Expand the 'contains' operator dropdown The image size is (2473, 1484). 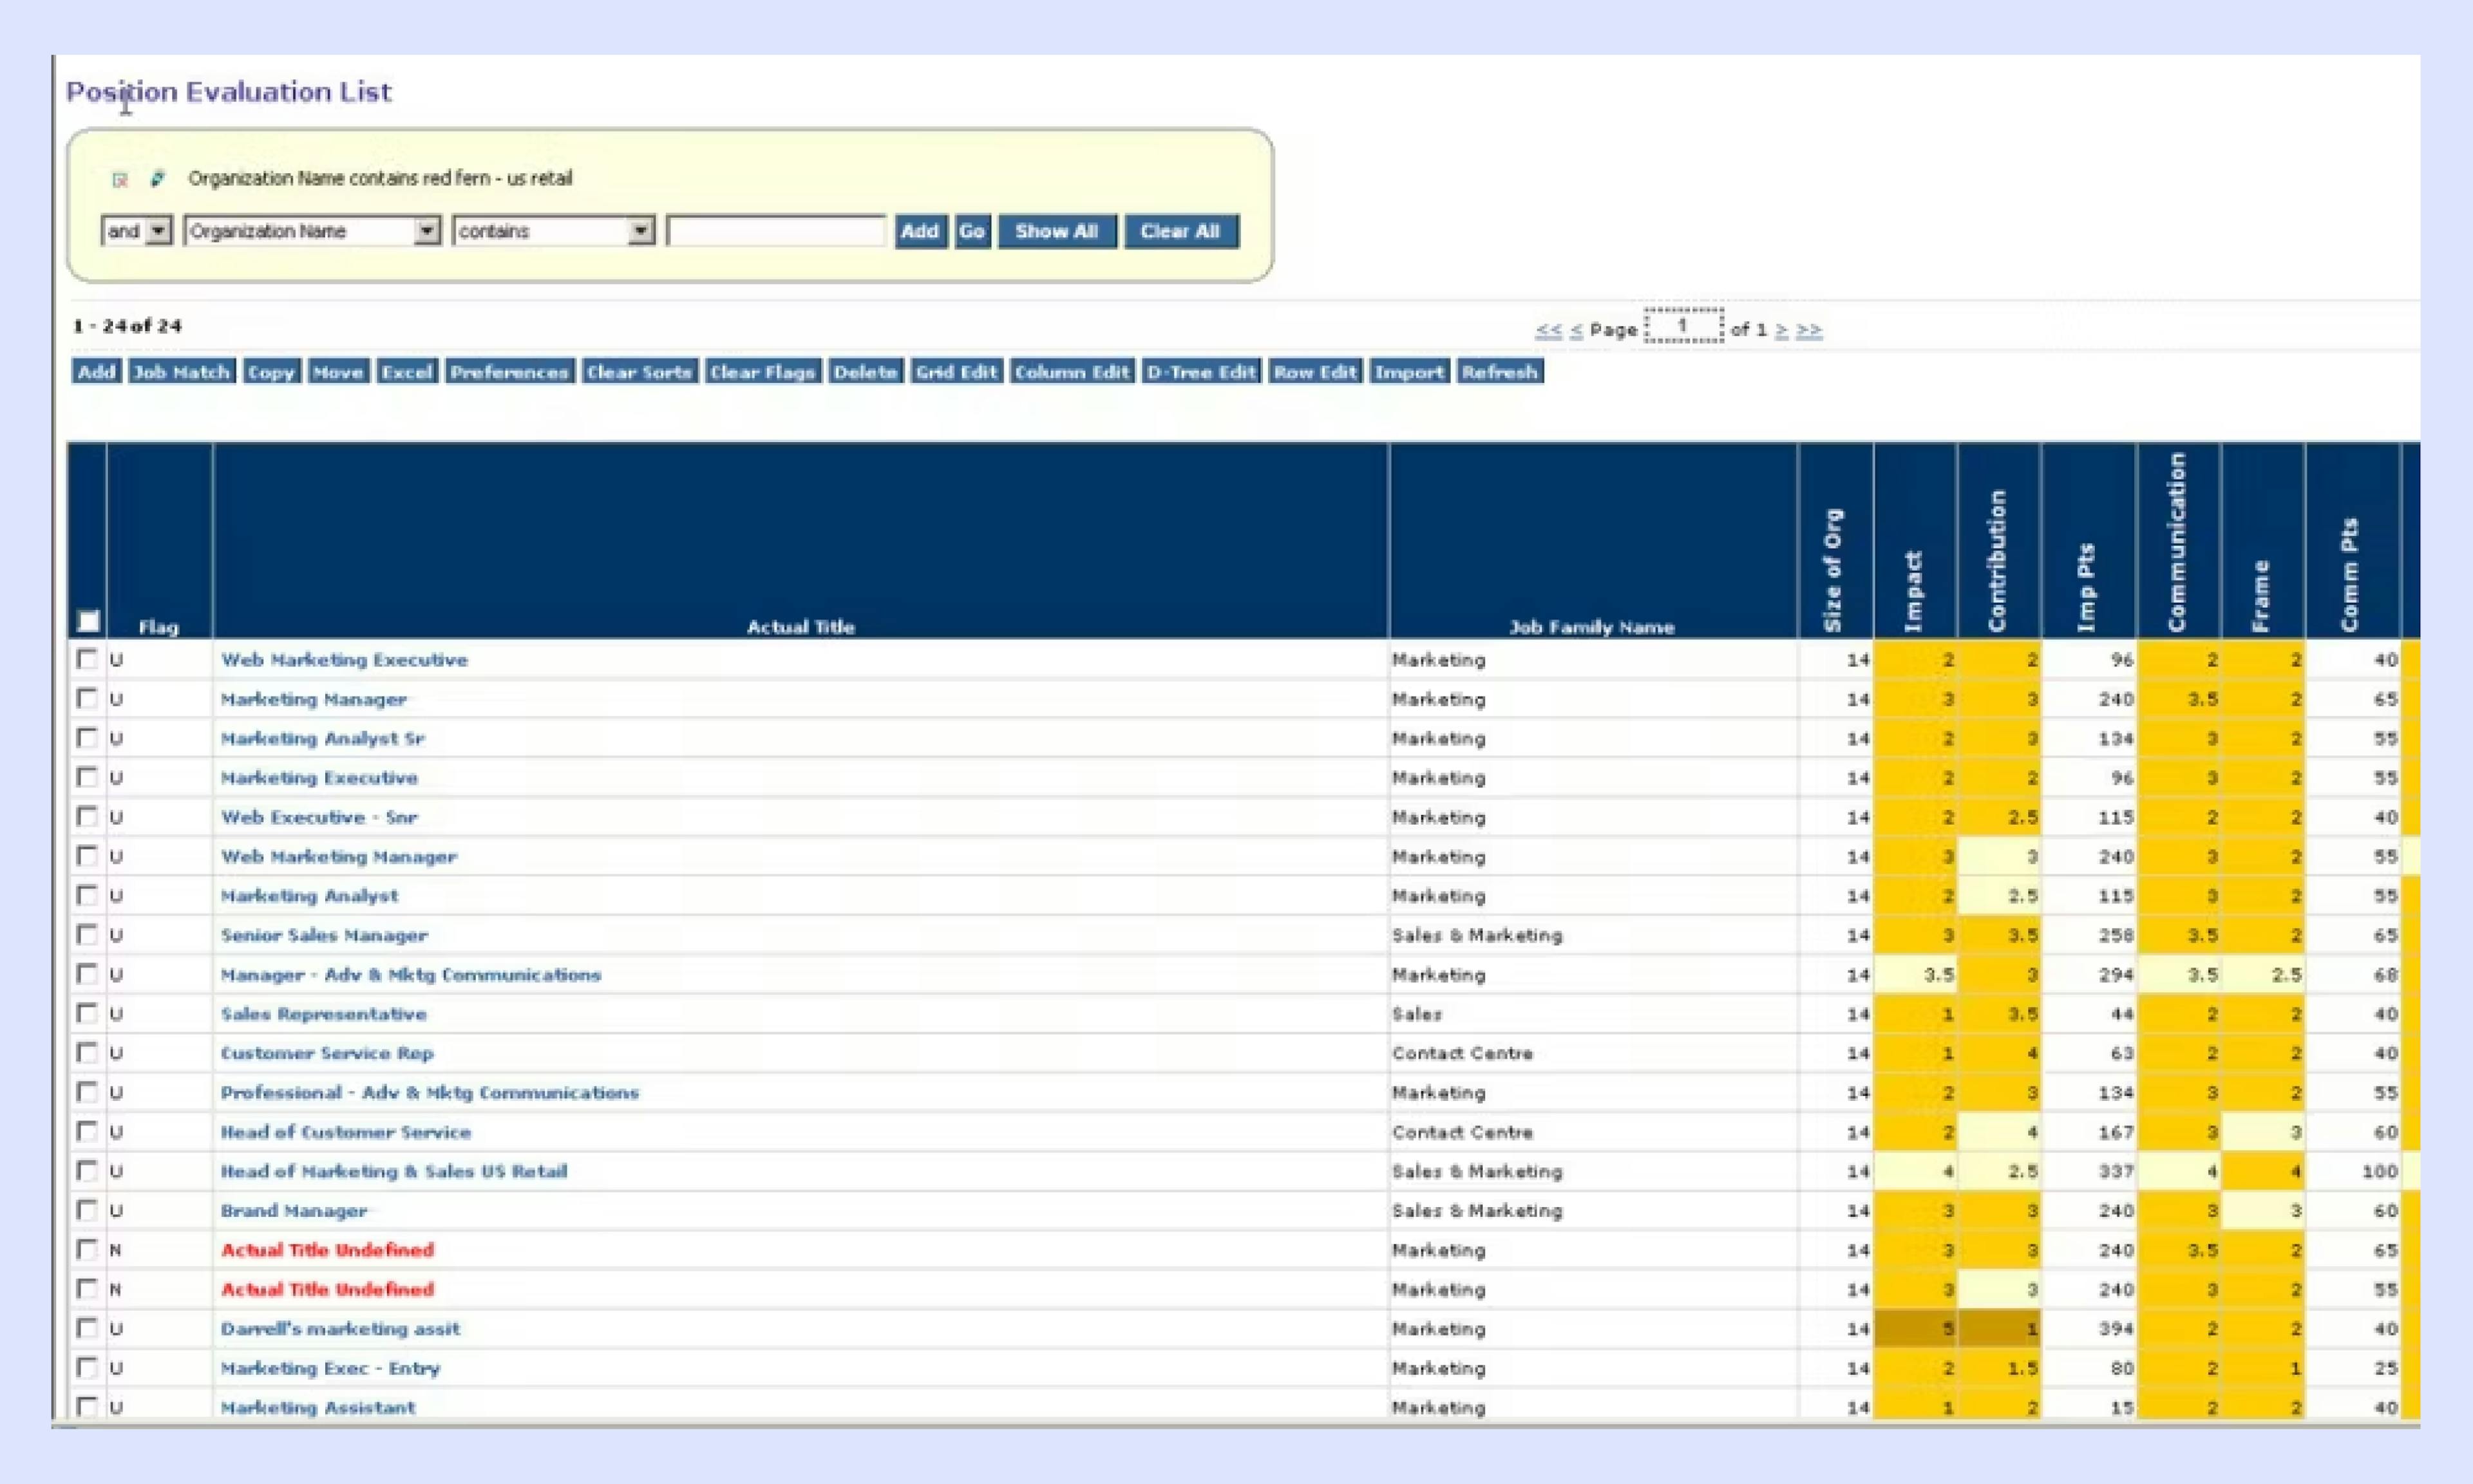640,231
